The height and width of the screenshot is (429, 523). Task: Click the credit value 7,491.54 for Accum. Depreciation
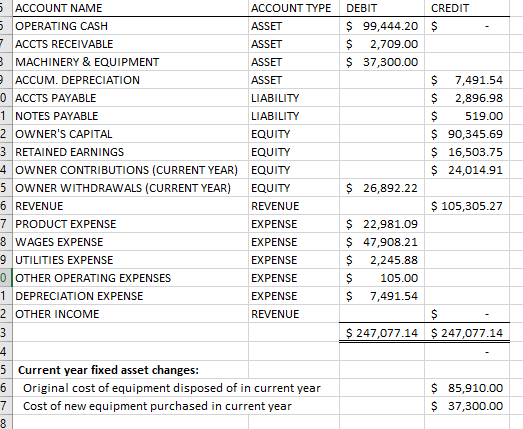tap(467, 80)
